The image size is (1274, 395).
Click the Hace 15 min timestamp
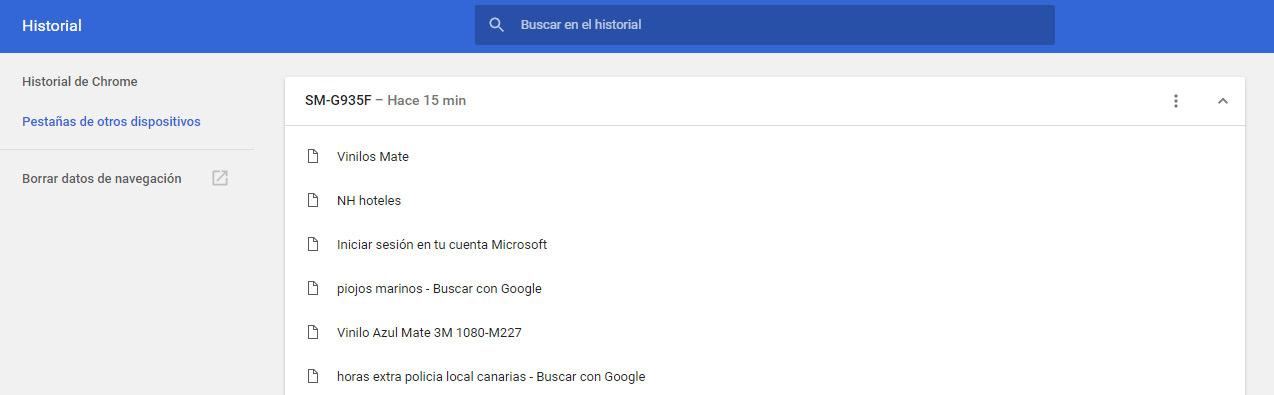[426, 101]
